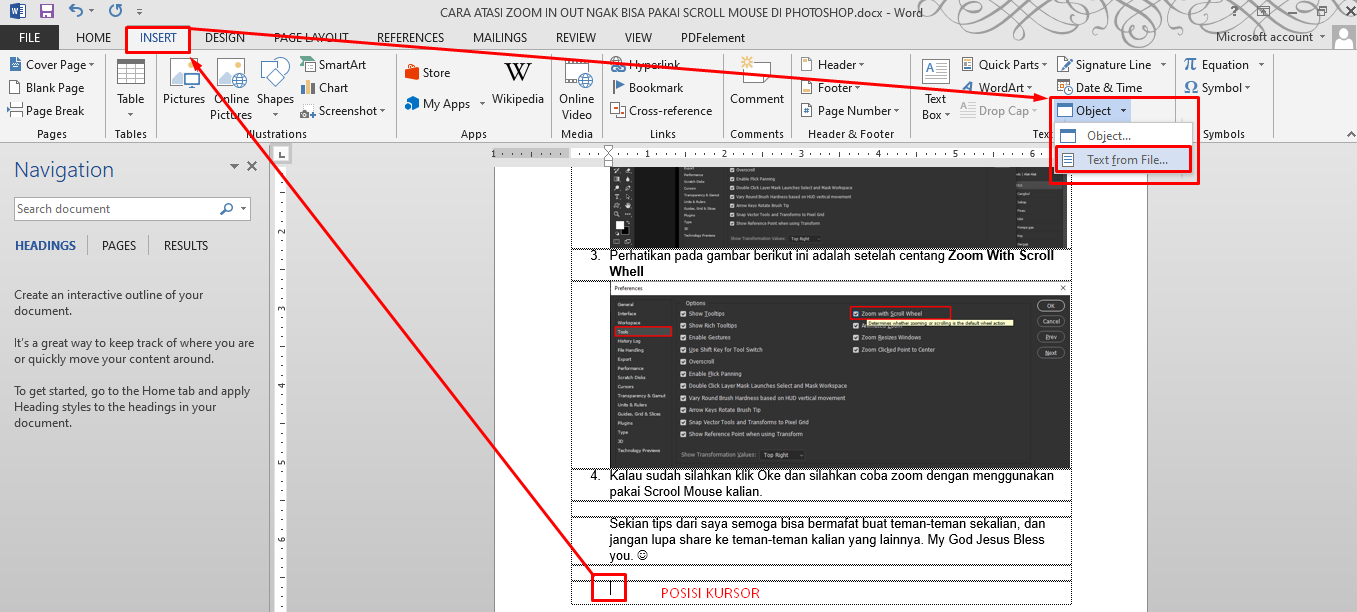Expand the Quick Parts dropdown

1044,66
